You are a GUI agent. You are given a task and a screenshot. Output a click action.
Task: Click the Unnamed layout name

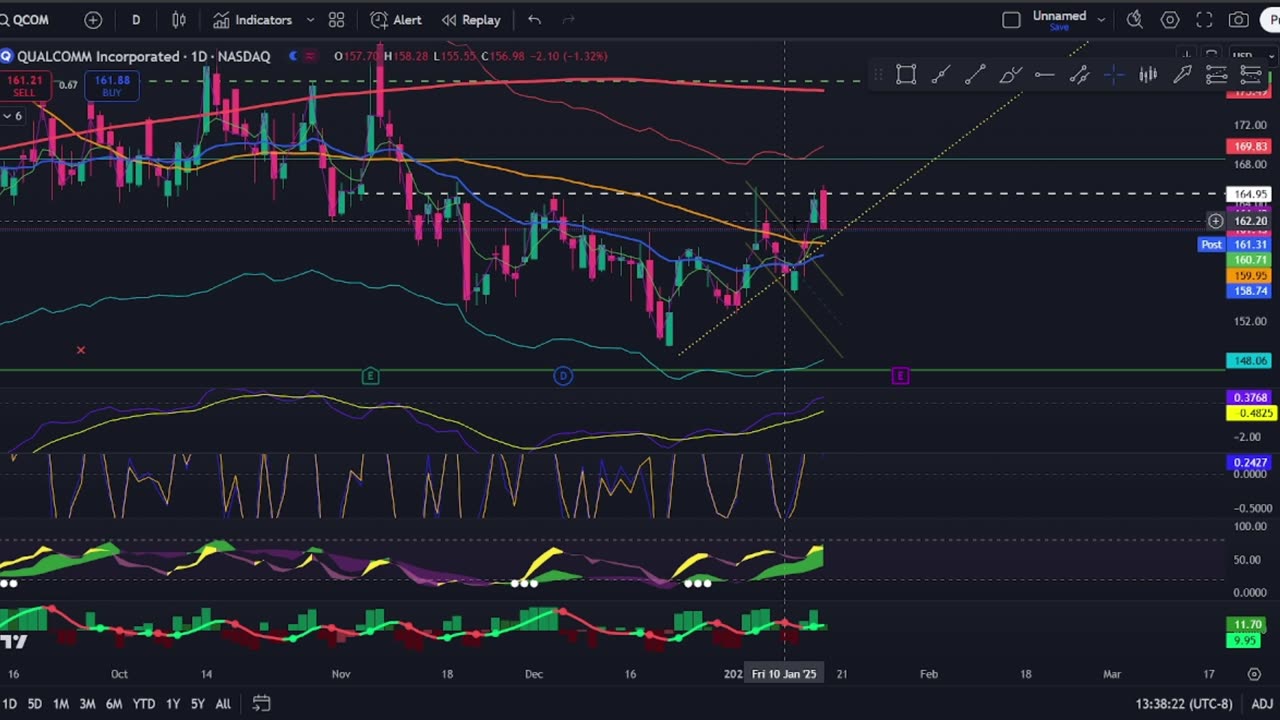click(1060, 16)
